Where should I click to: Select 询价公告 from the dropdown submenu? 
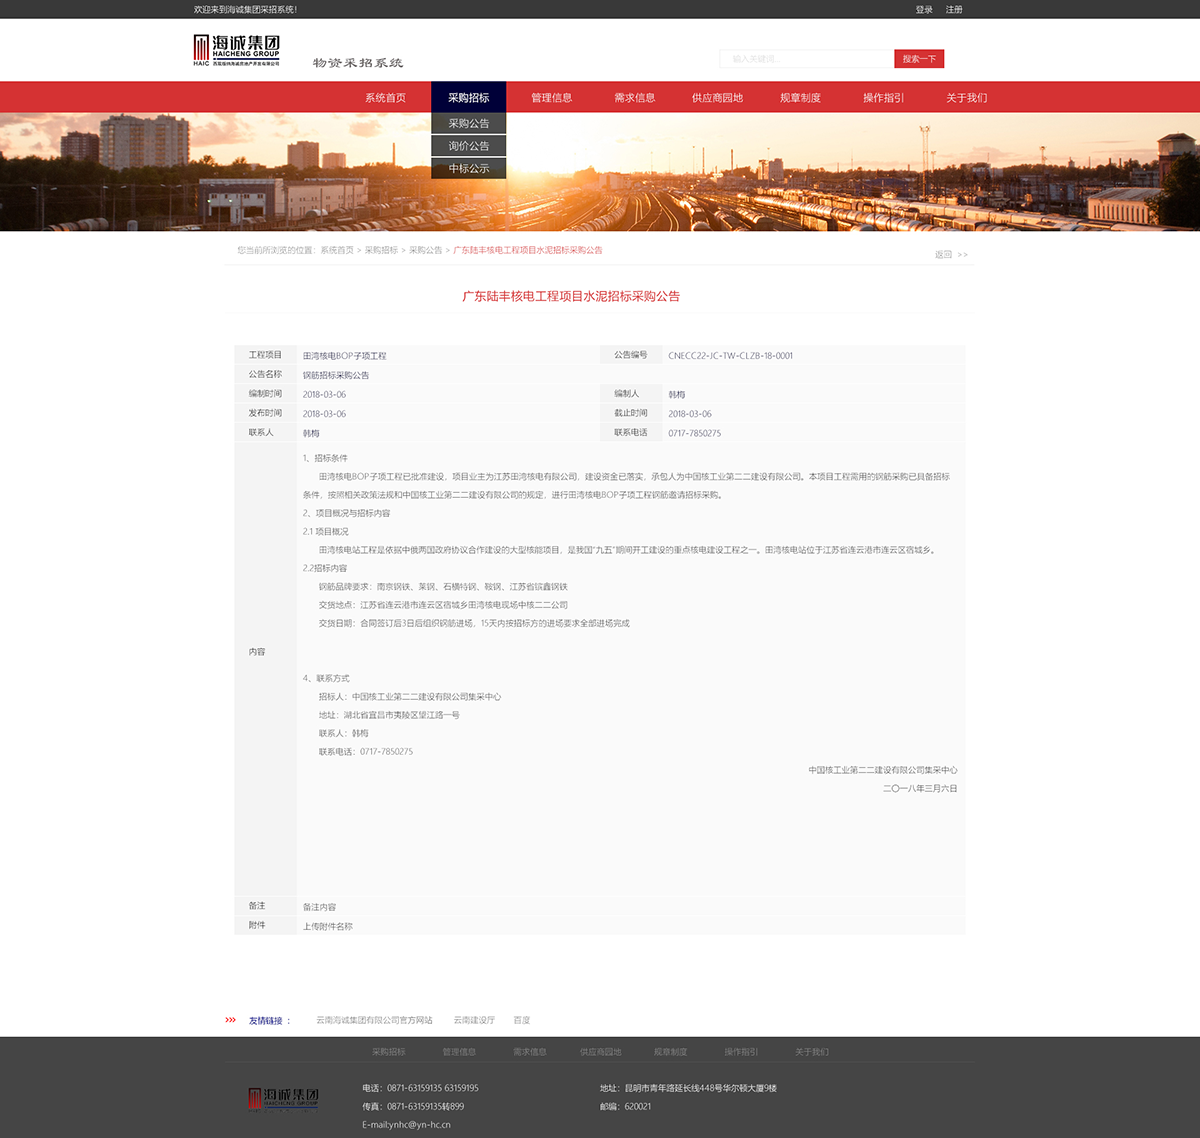pos(468,146)
